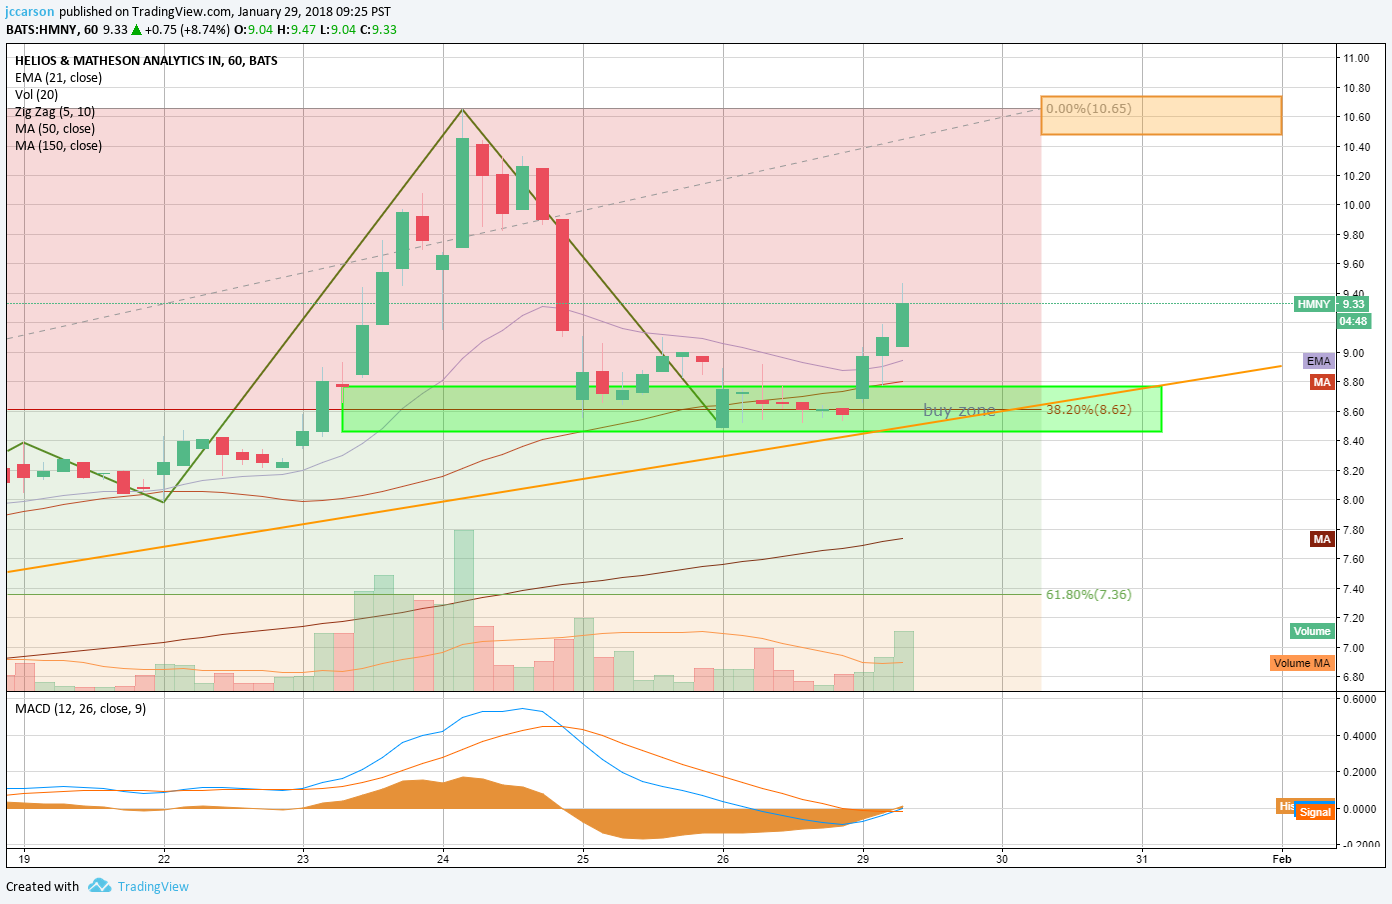Click the 61.80%(7.36) Fibonacci label
This screenshot has height=904, width=1392.
tap(1089, 594)
